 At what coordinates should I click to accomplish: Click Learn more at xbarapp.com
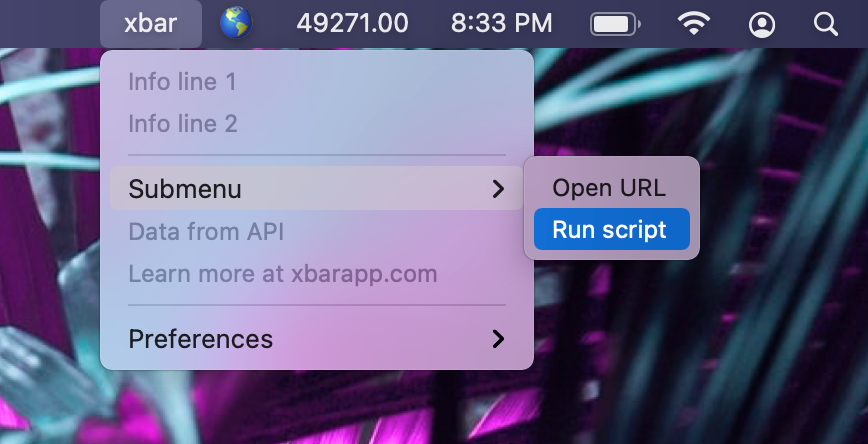point(282,274)
